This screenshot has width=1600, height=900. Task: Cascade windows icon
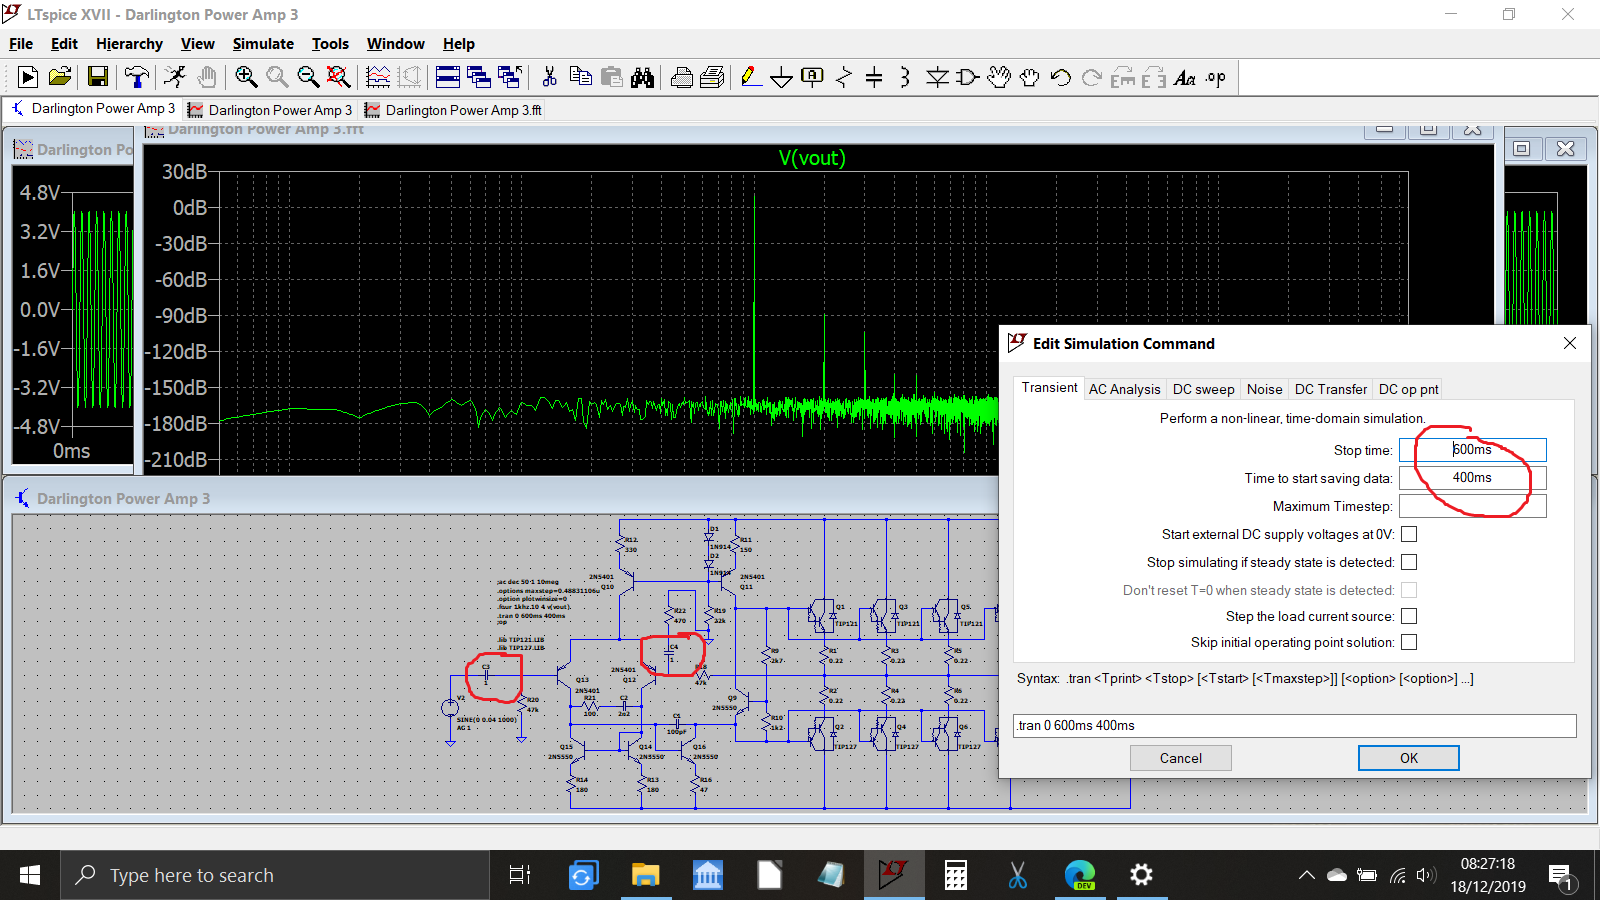tap(479, 77)
